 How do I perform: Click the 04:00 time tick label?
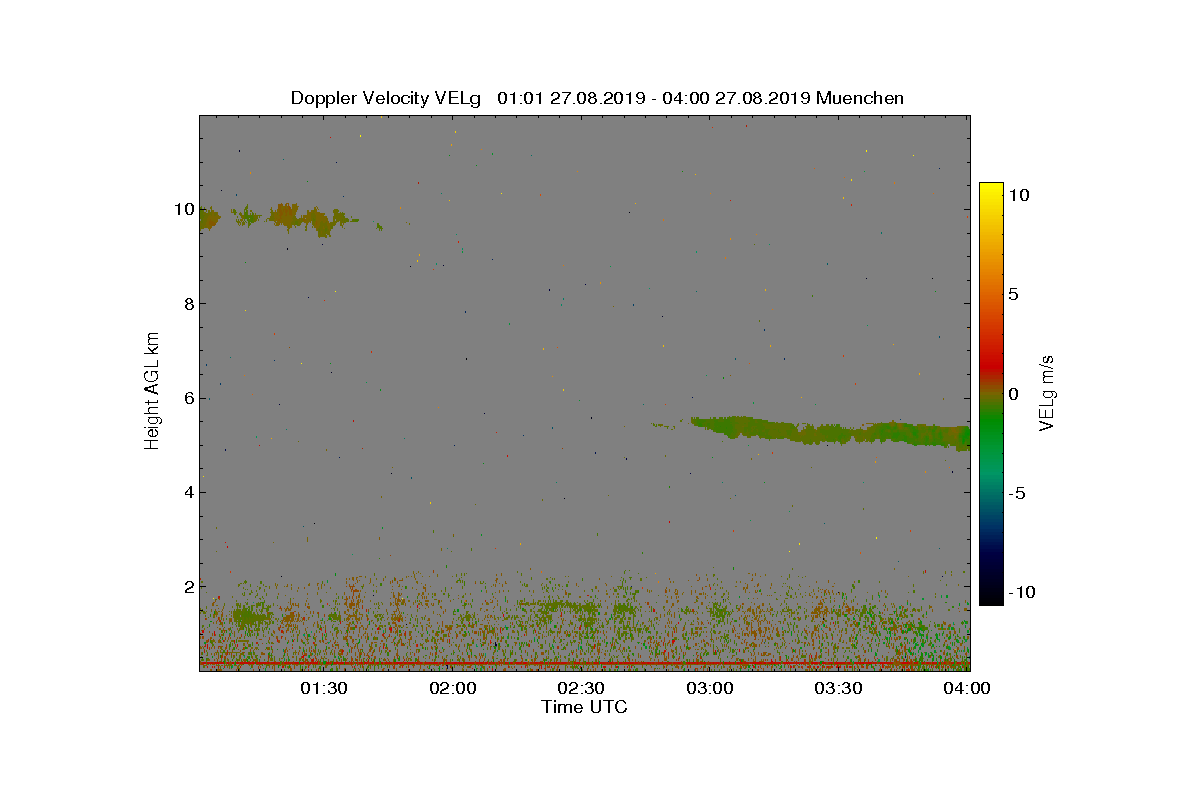tap(967, 688)
